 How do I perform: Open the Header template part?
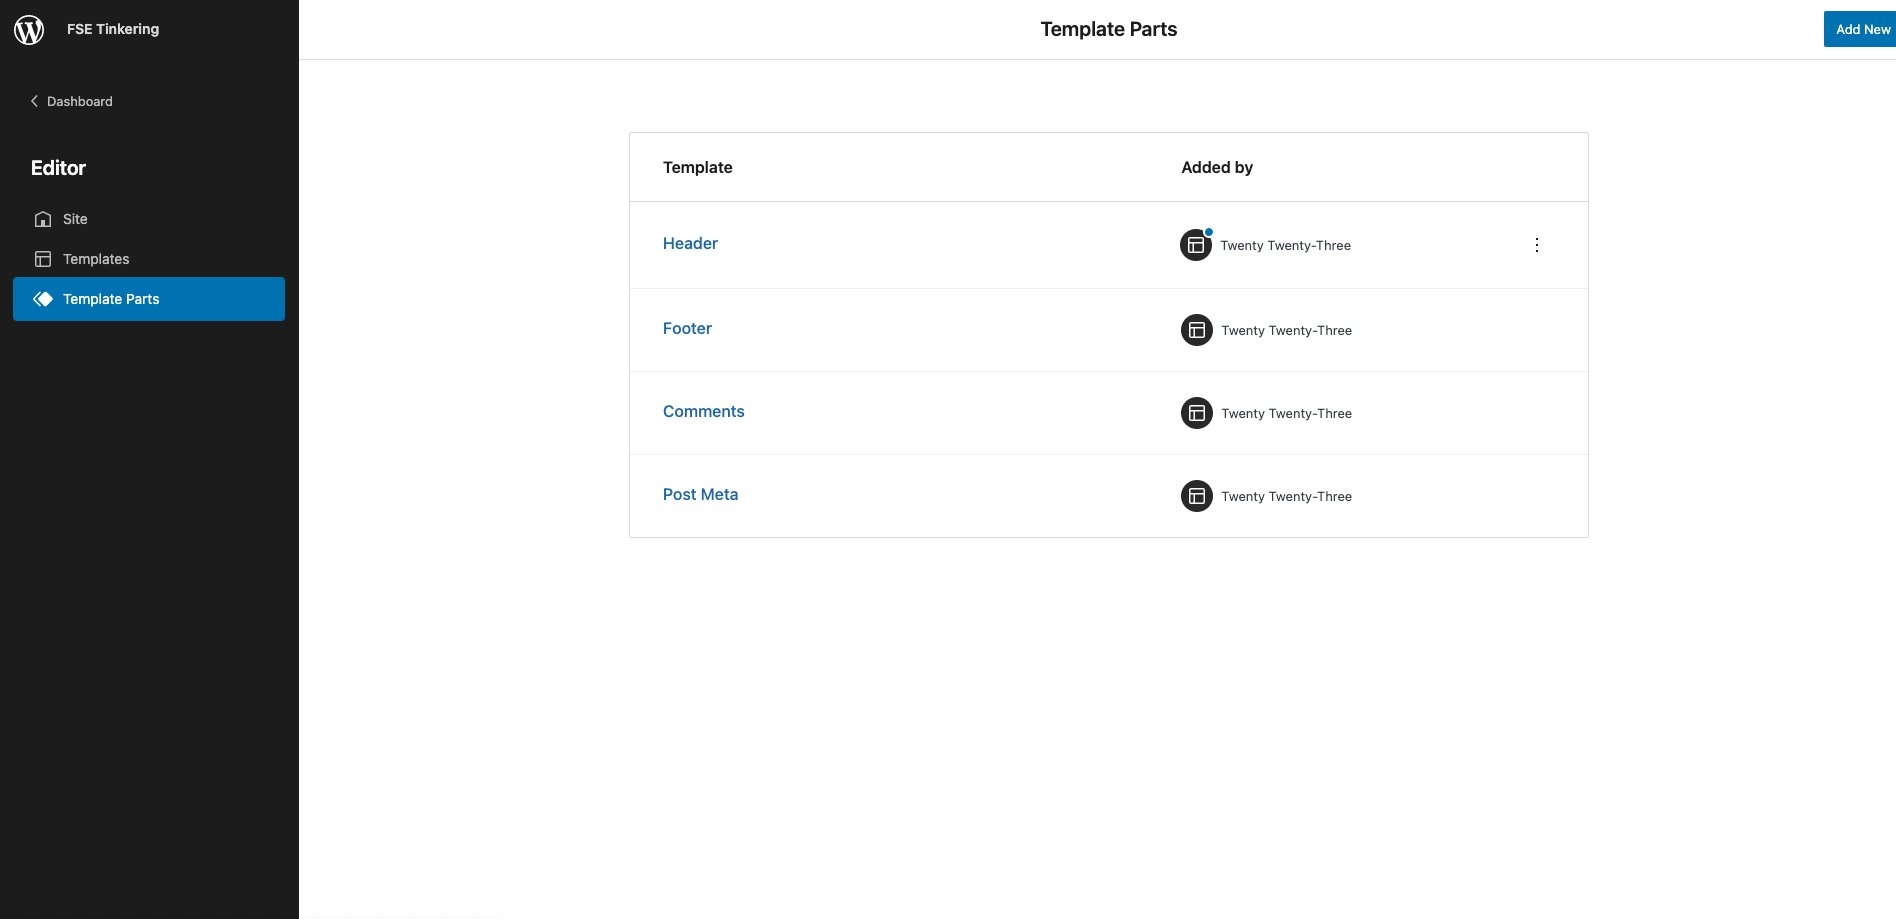pos(690,243)
